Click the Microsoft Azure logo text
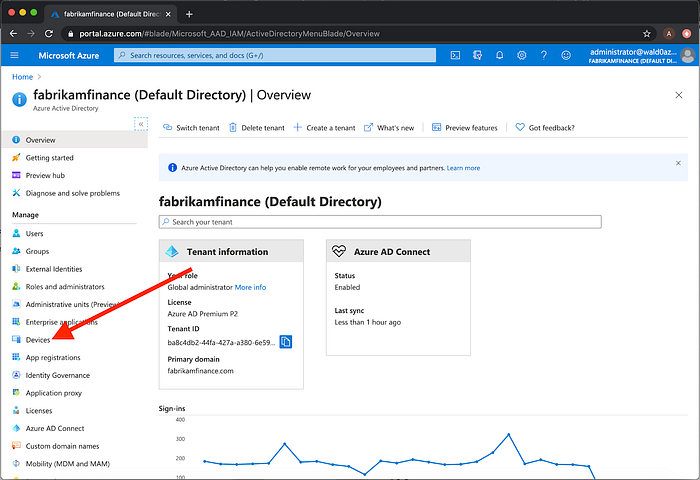This screenshot has height=480, width=700. coord(69,56)
